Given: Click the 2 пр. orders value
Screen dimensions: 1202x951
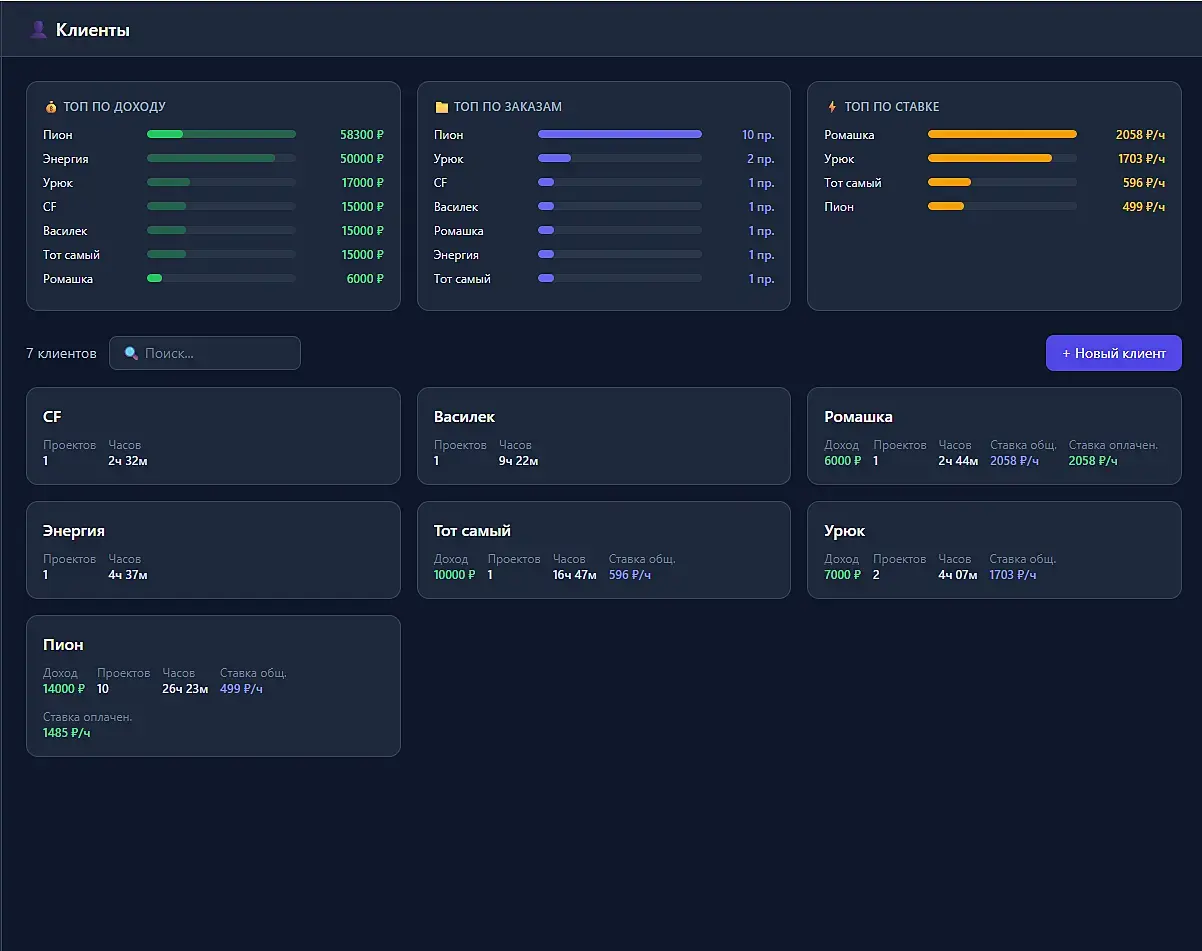Looking at the screenshot, I should [x=761, y=159].
